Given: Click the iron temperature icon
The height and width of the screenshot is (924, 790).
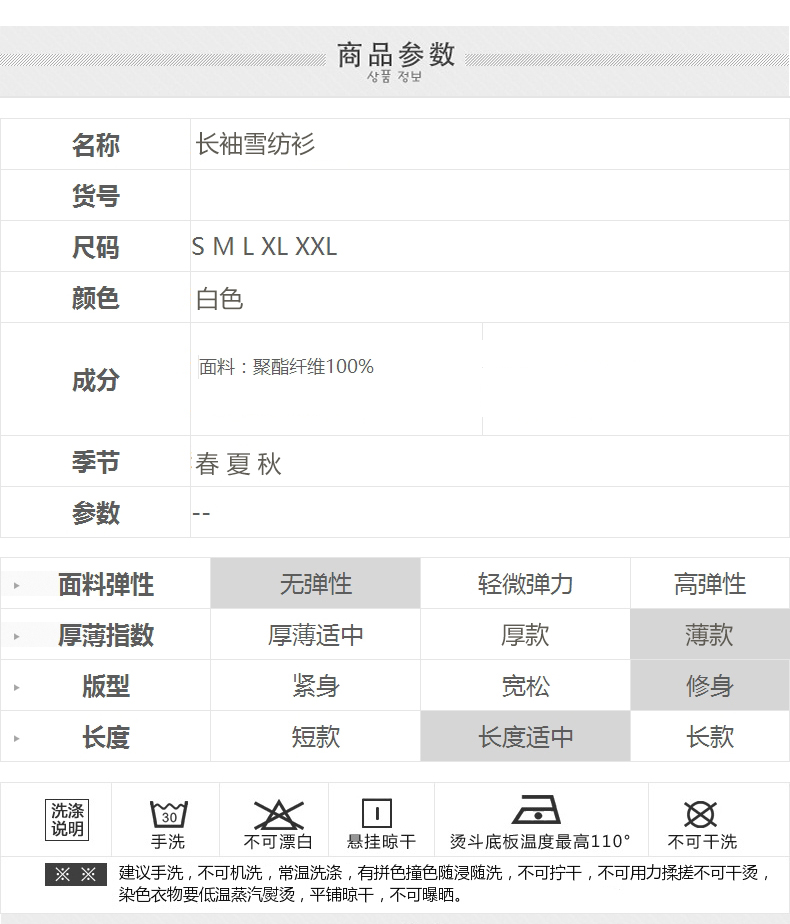Looking at the screenshot, I should tap(536, 810).
